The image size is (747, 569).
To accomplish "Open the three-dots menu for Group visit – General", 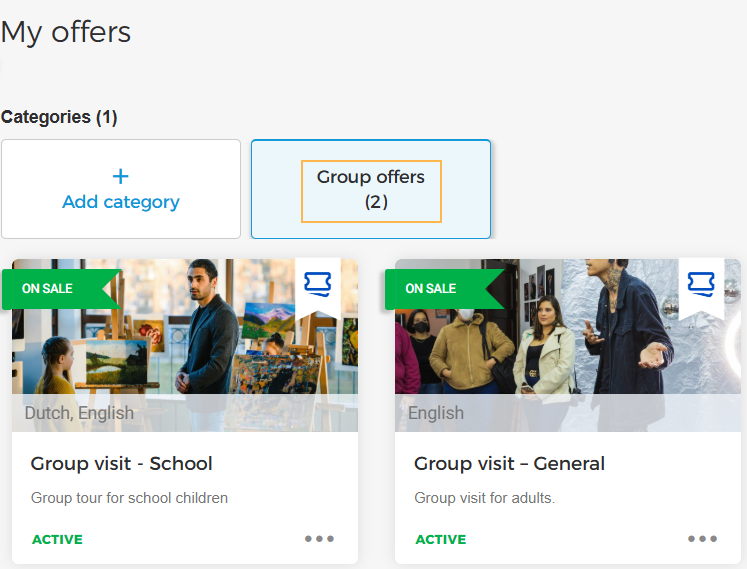I will point(702,539).
